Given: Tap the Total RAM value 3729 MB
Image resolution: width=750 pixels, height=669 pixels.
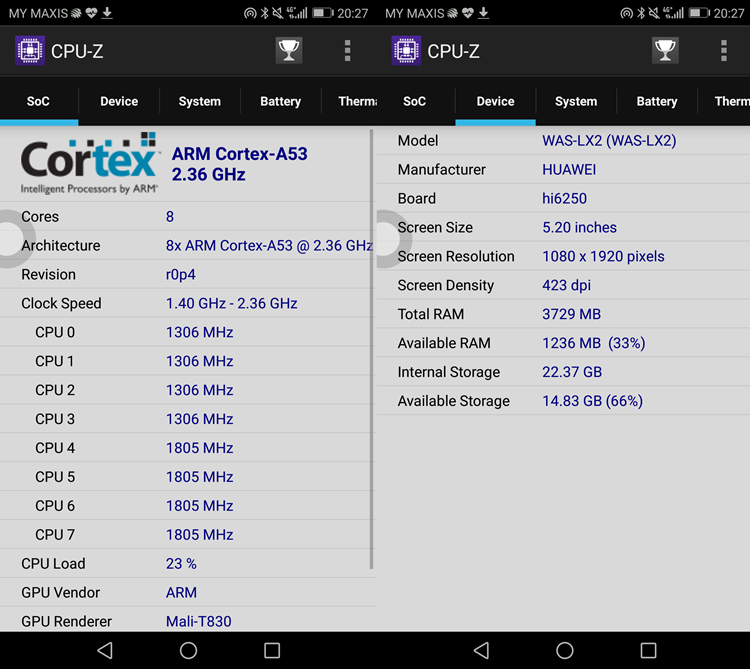Looking at the screenshot, I should pos(571,314).
